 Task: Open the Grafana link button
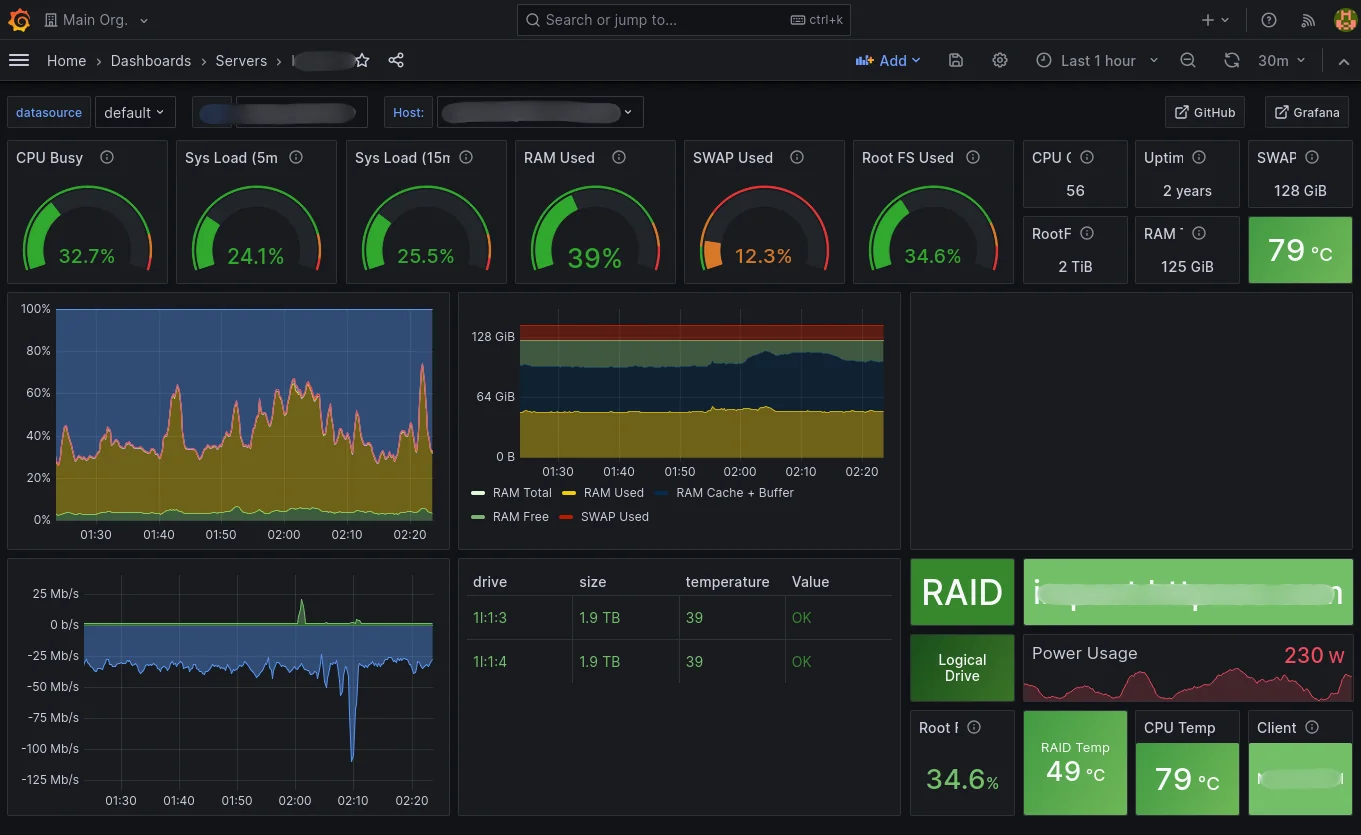click(1307, 112)
